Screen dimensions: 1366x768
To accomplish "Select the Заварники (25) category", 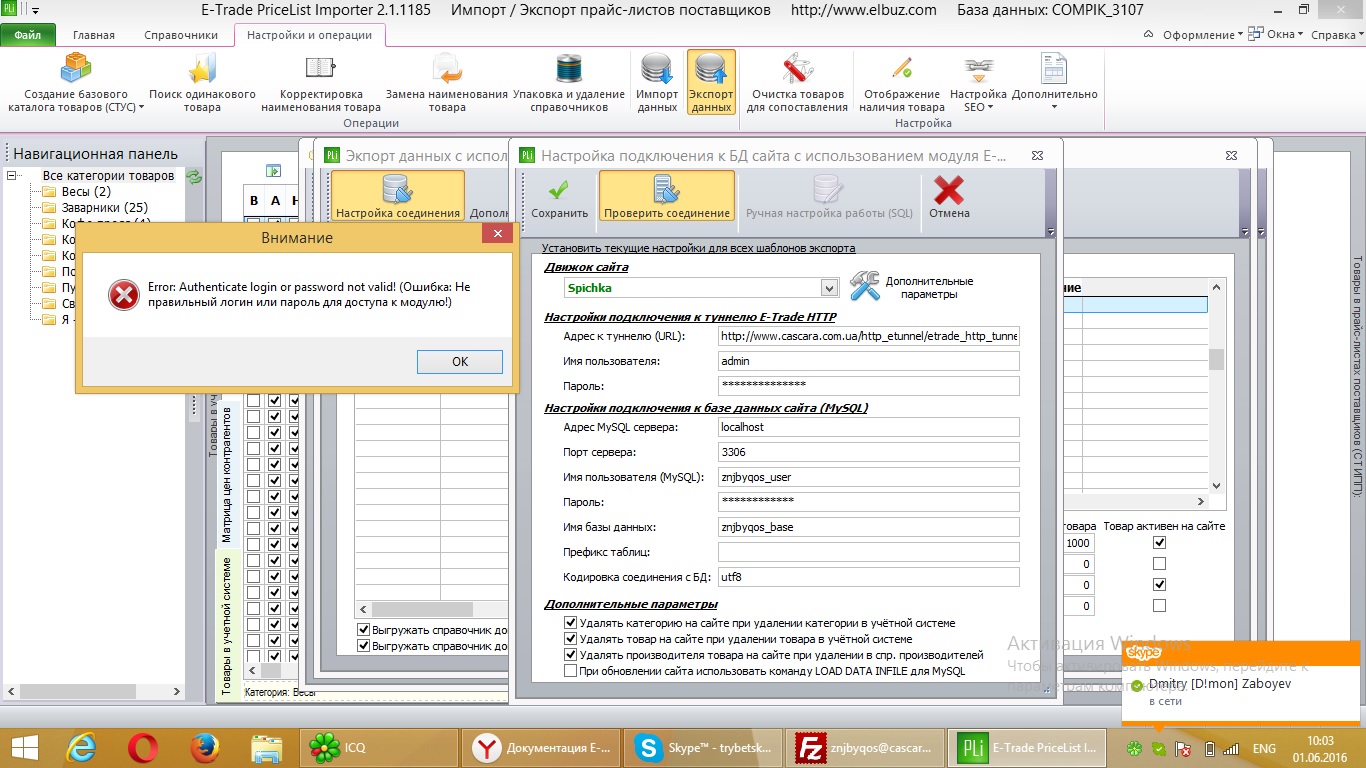I will pyautogui.click(x=105, y=208).
